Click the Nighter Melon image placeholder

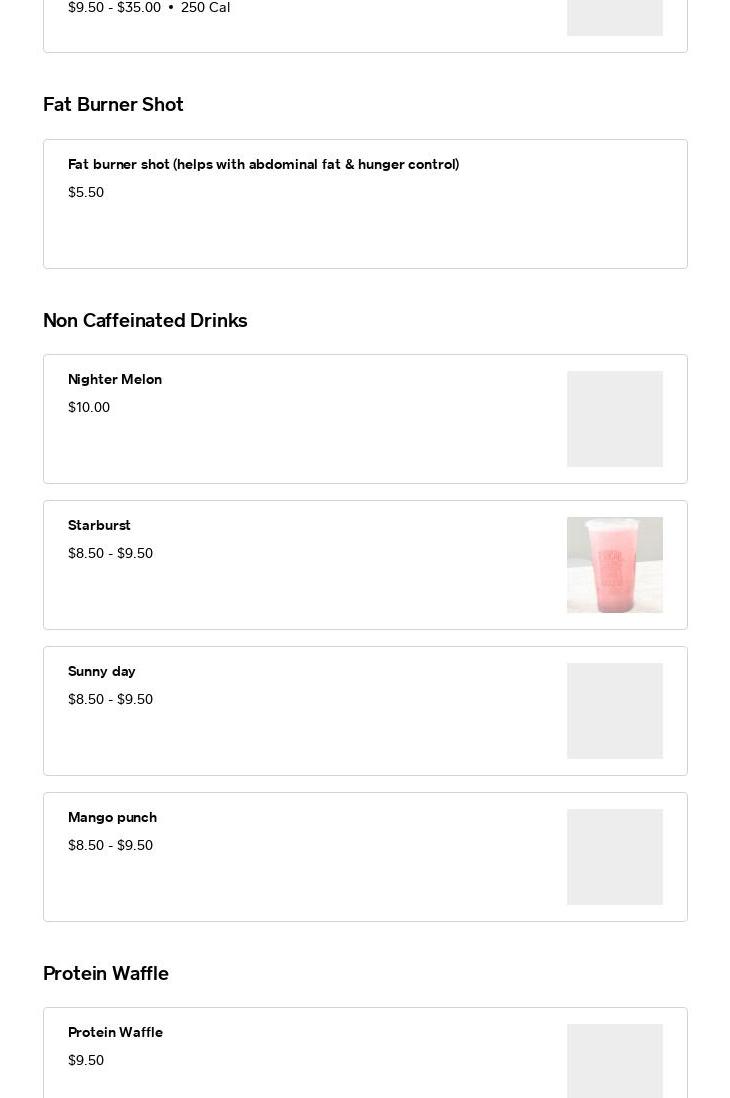(614, 419)
